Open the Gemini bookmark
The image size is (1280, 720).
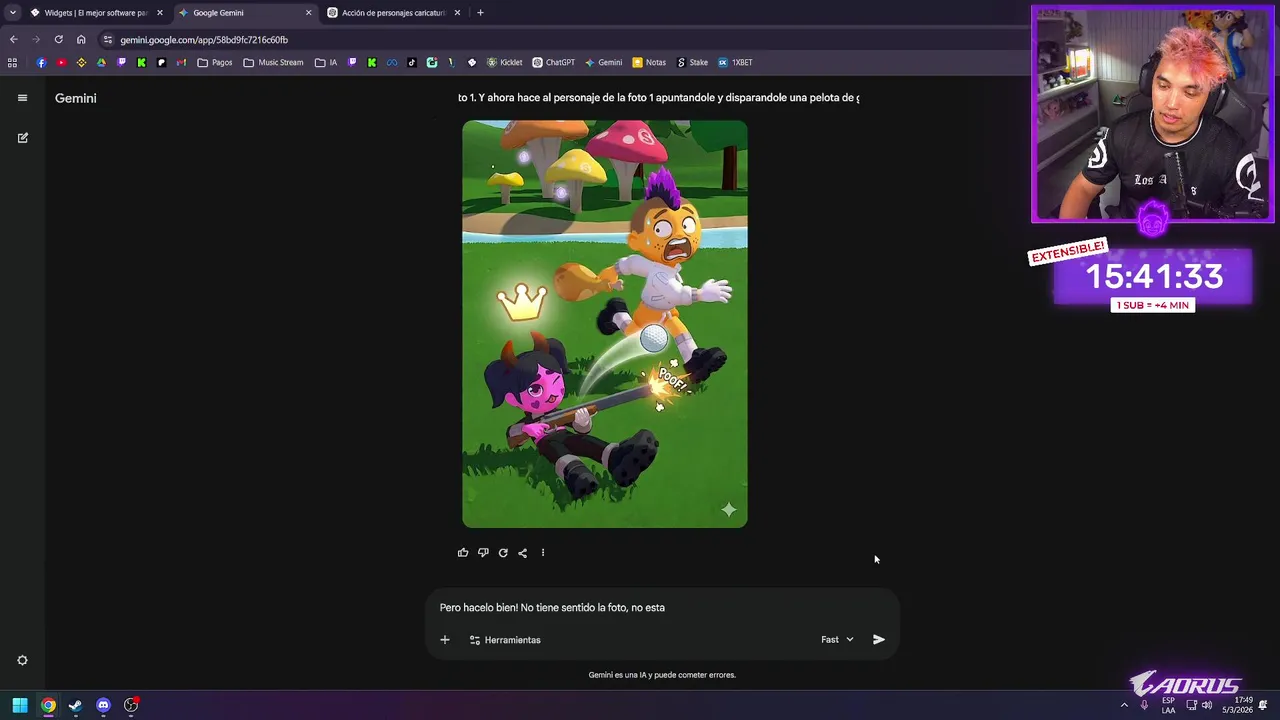coord(604,62)
